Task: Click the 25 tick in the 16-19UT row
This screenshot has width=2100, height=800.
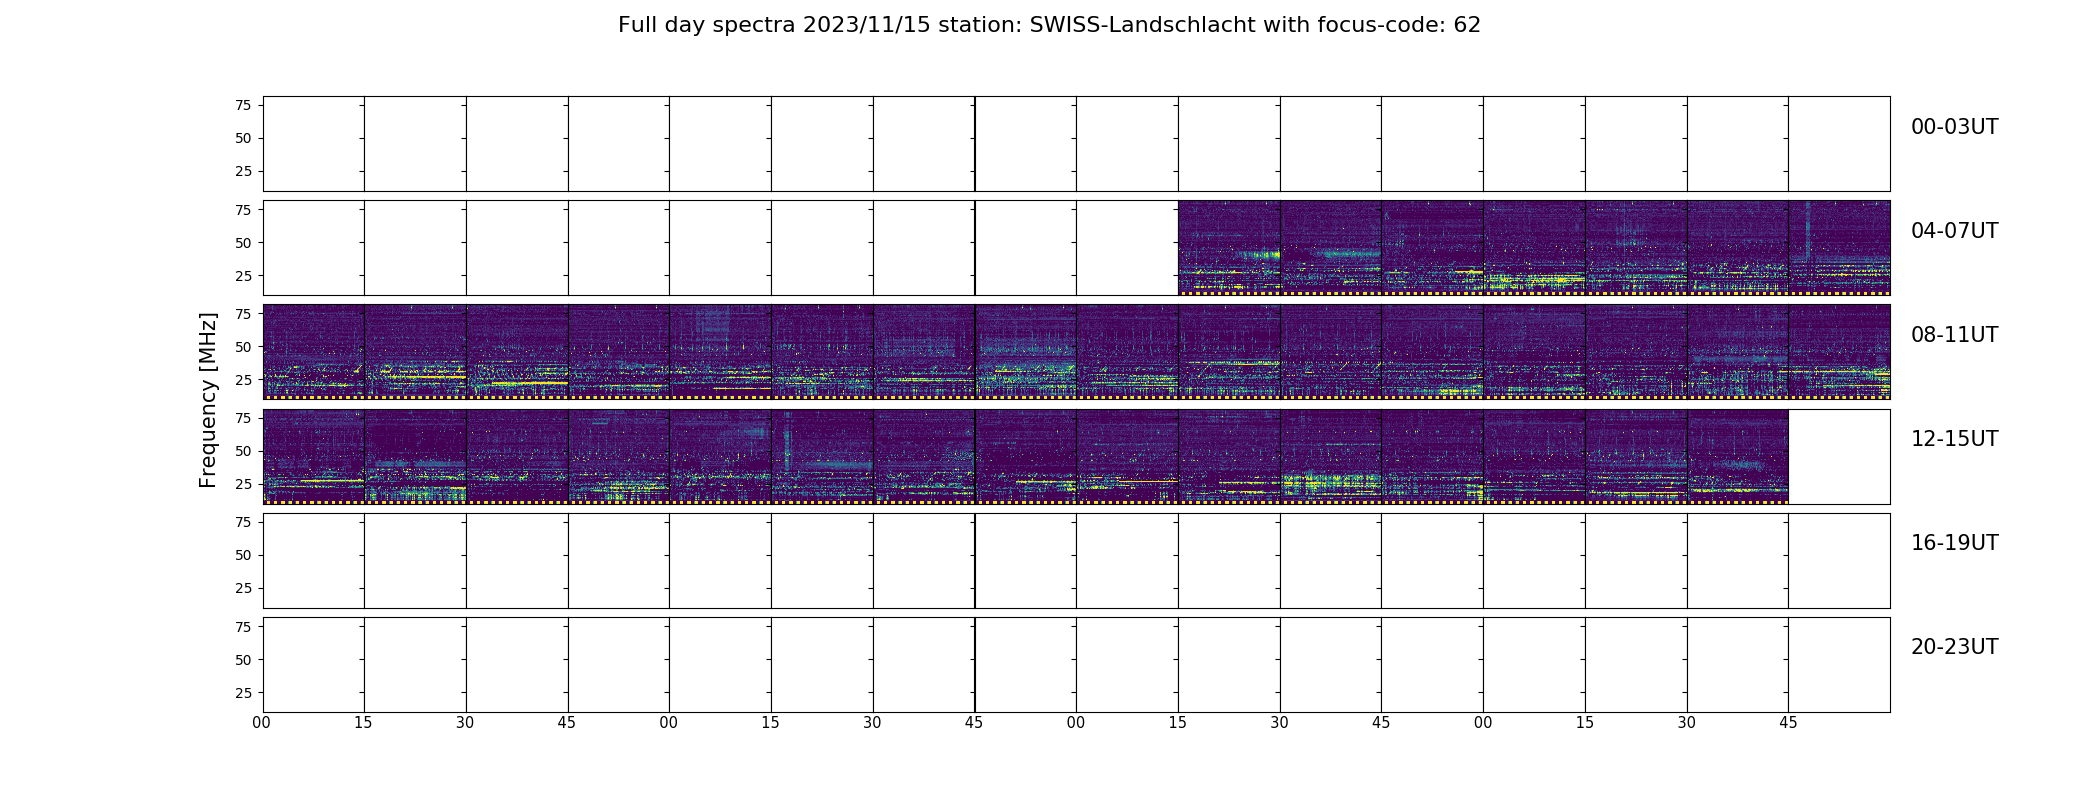Action: [243, 587]
